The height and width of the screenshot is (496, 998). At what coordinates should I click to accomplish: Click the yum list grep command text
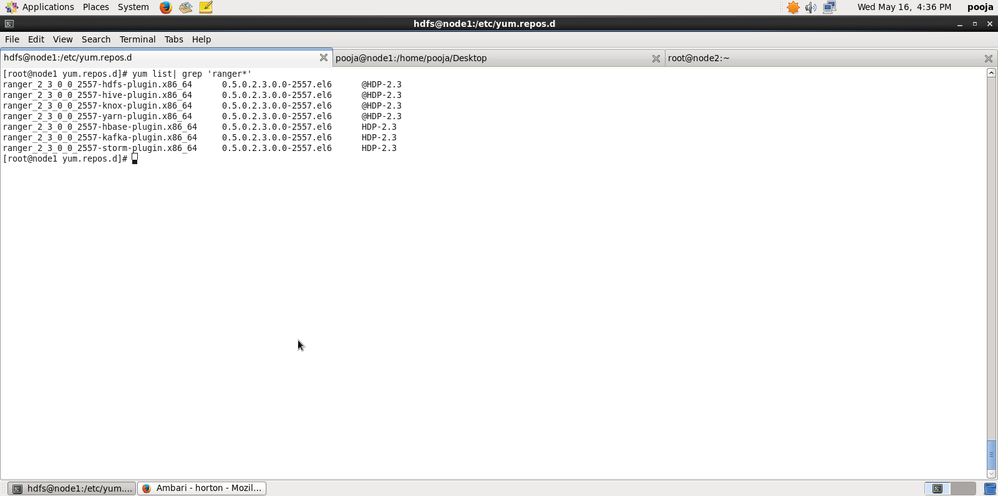click(x=192, y=74)
